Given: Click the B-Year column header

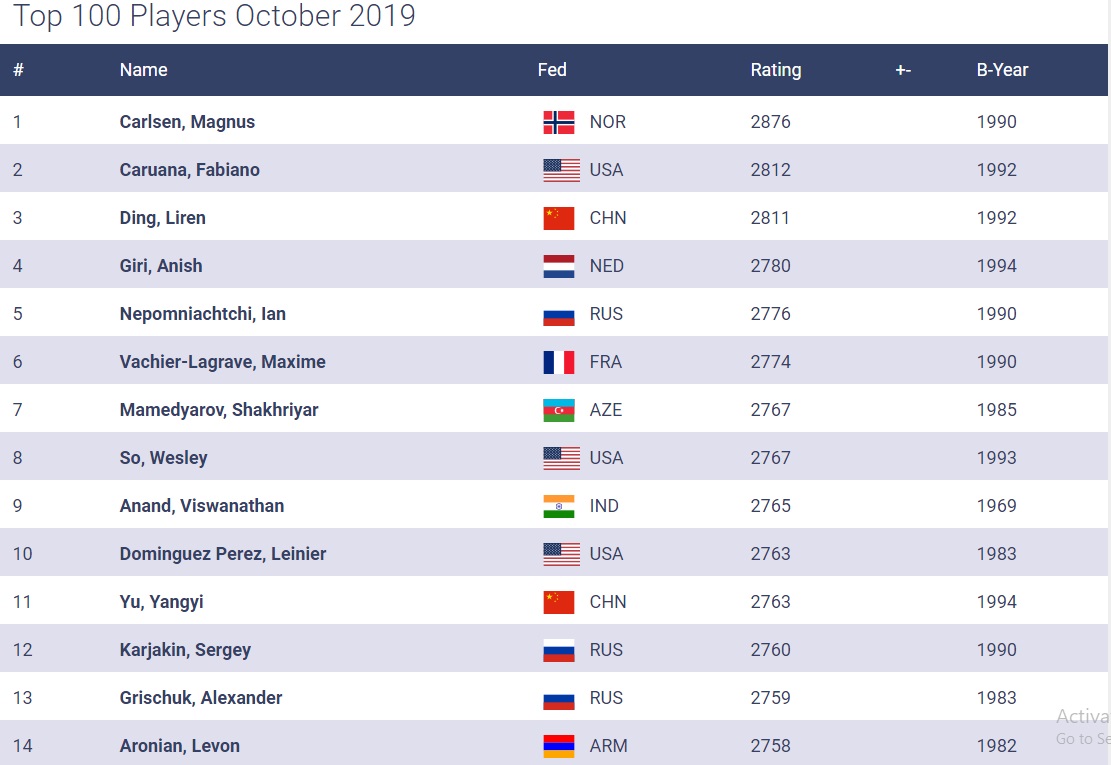Looking at the screenshot, I should tap(1002, 70).
